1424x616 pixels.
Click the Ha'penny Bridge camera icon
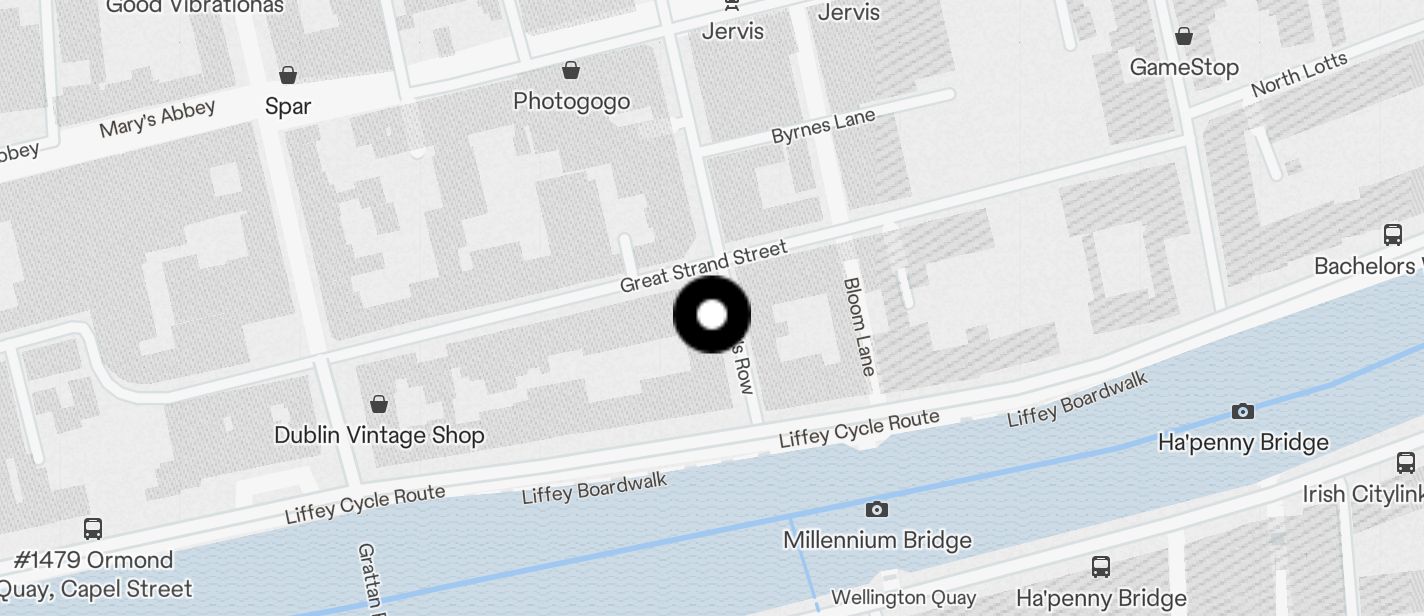coord(1243,411)
